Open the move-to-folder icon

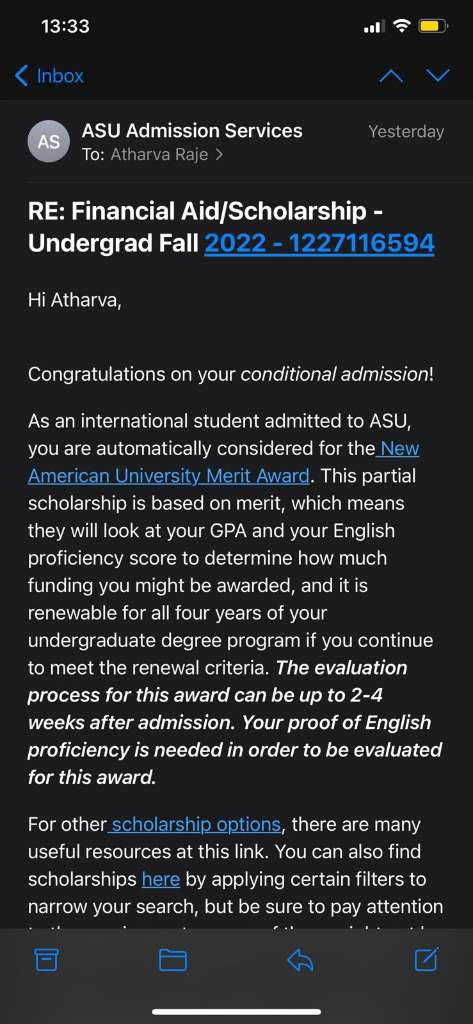click(x=173, y=959)
